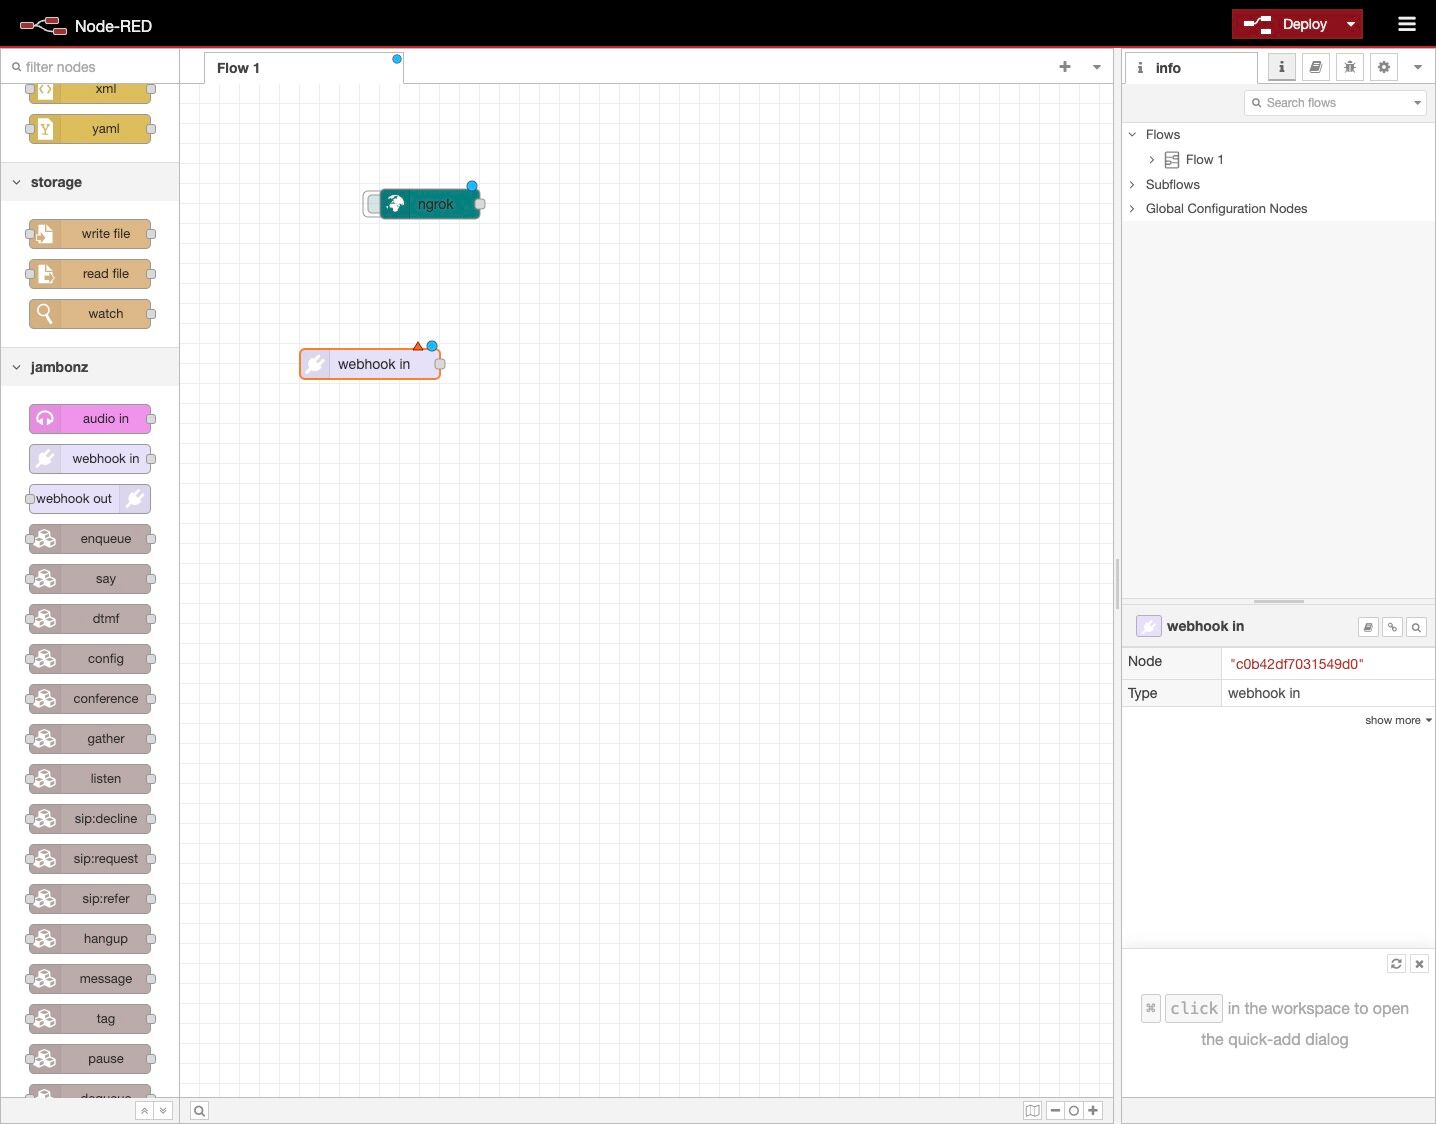Select the webhook in node on canvas
The height and width of the screenshot is (1124, 1436).
click(x=370, y=364)
